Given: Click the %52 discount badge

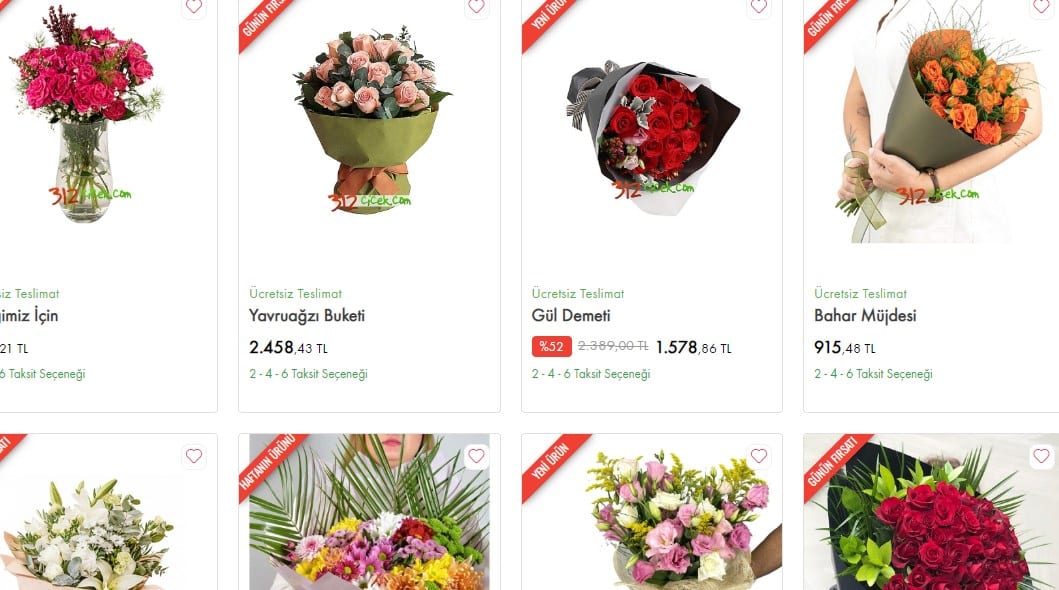Looking at the screenshot, I should pos(552,347).
